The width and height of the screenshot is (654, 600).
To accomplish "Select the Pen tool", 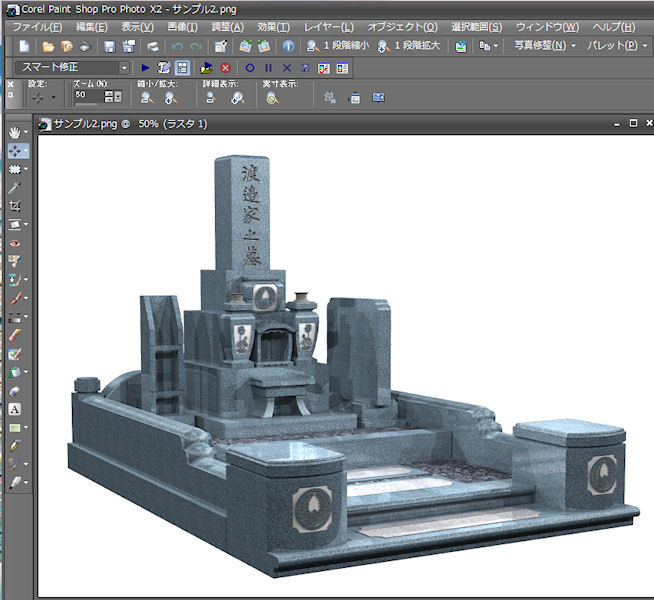I will point(15,446).
